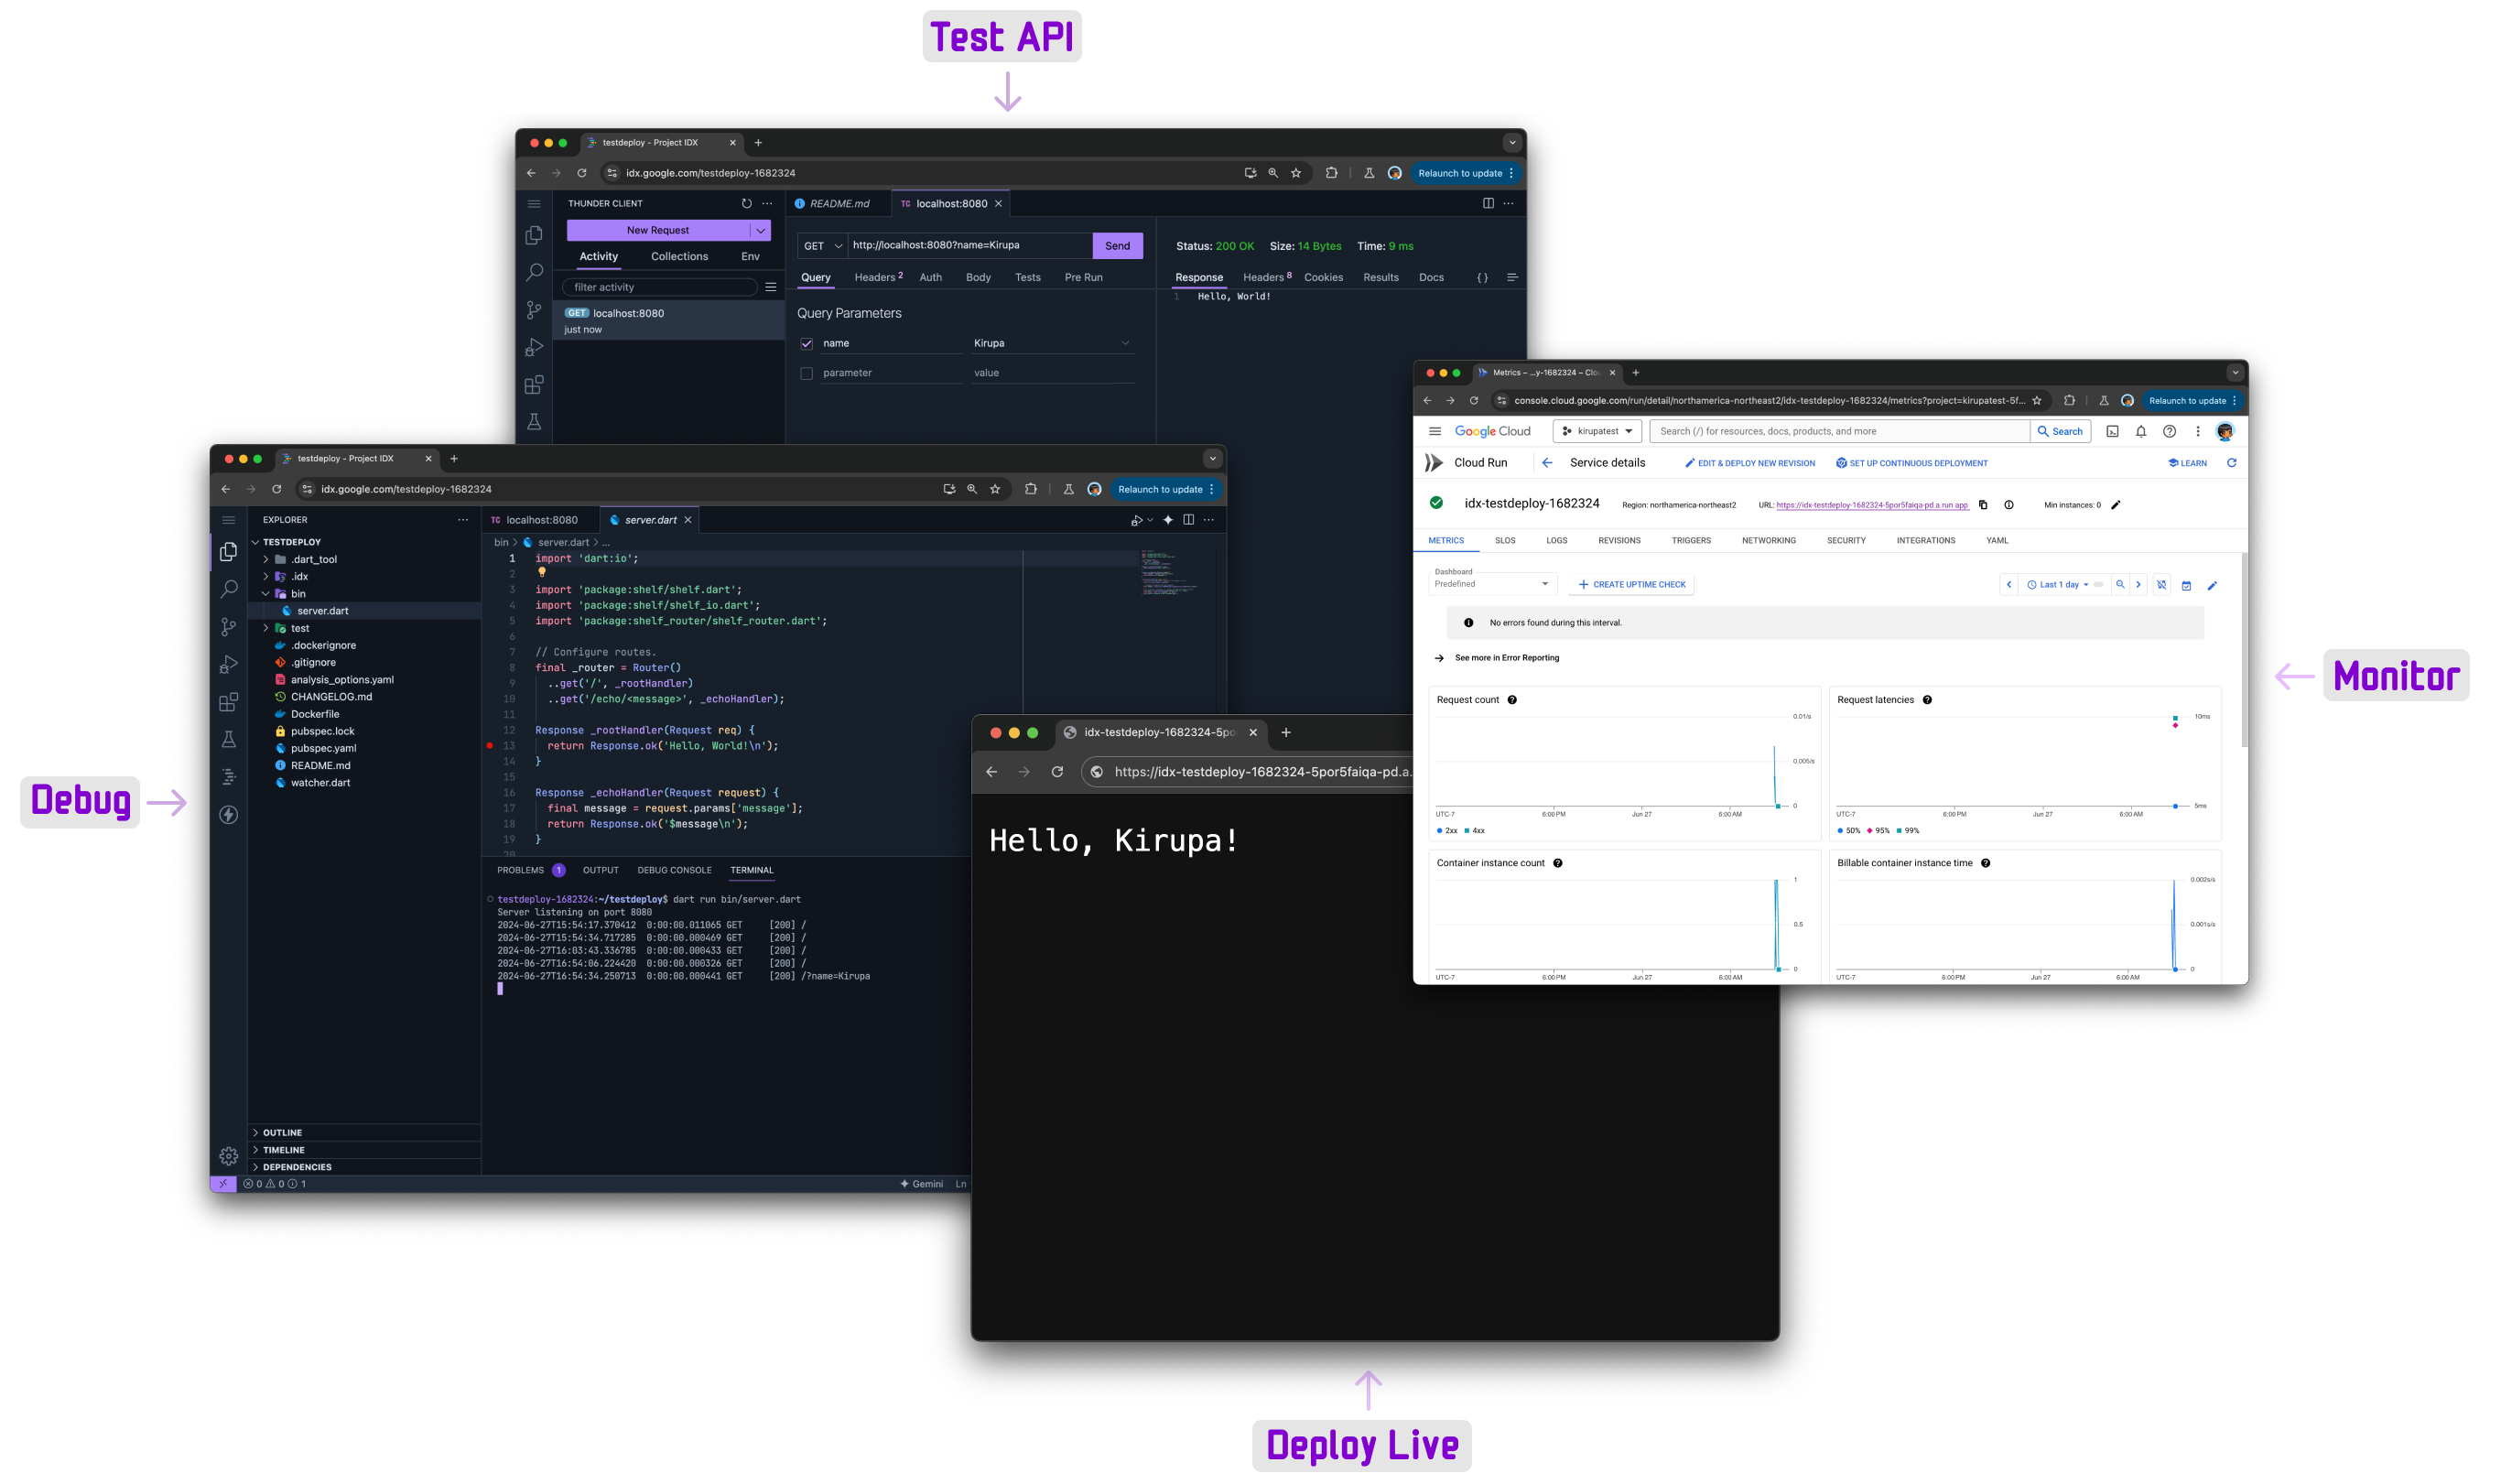
Task: Click the split editor icon in server.dart window
Action: coord(1188,520)
